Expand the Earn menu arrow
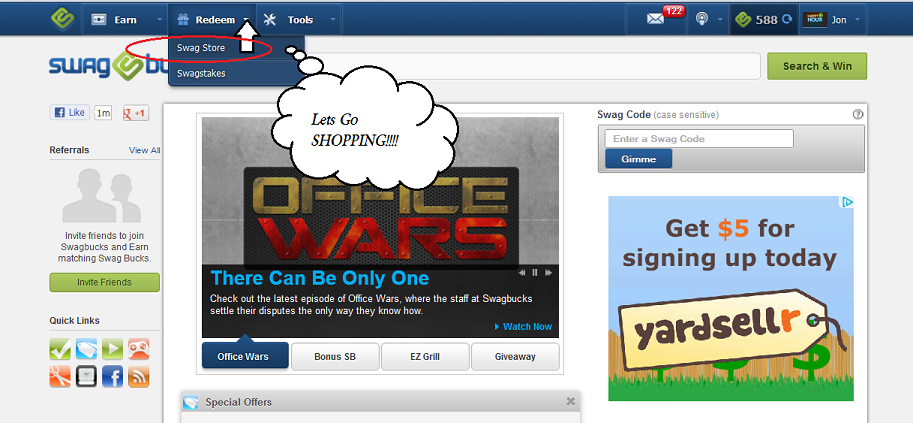913x423 pixels. 160,20
